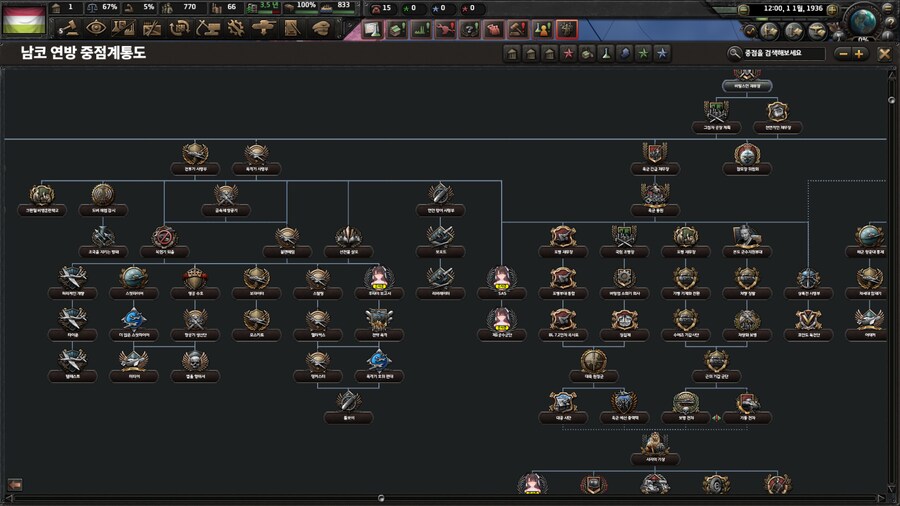
Task: Open the question-mark alert tab
Action: pyautogui.click(x=469, y=29)
